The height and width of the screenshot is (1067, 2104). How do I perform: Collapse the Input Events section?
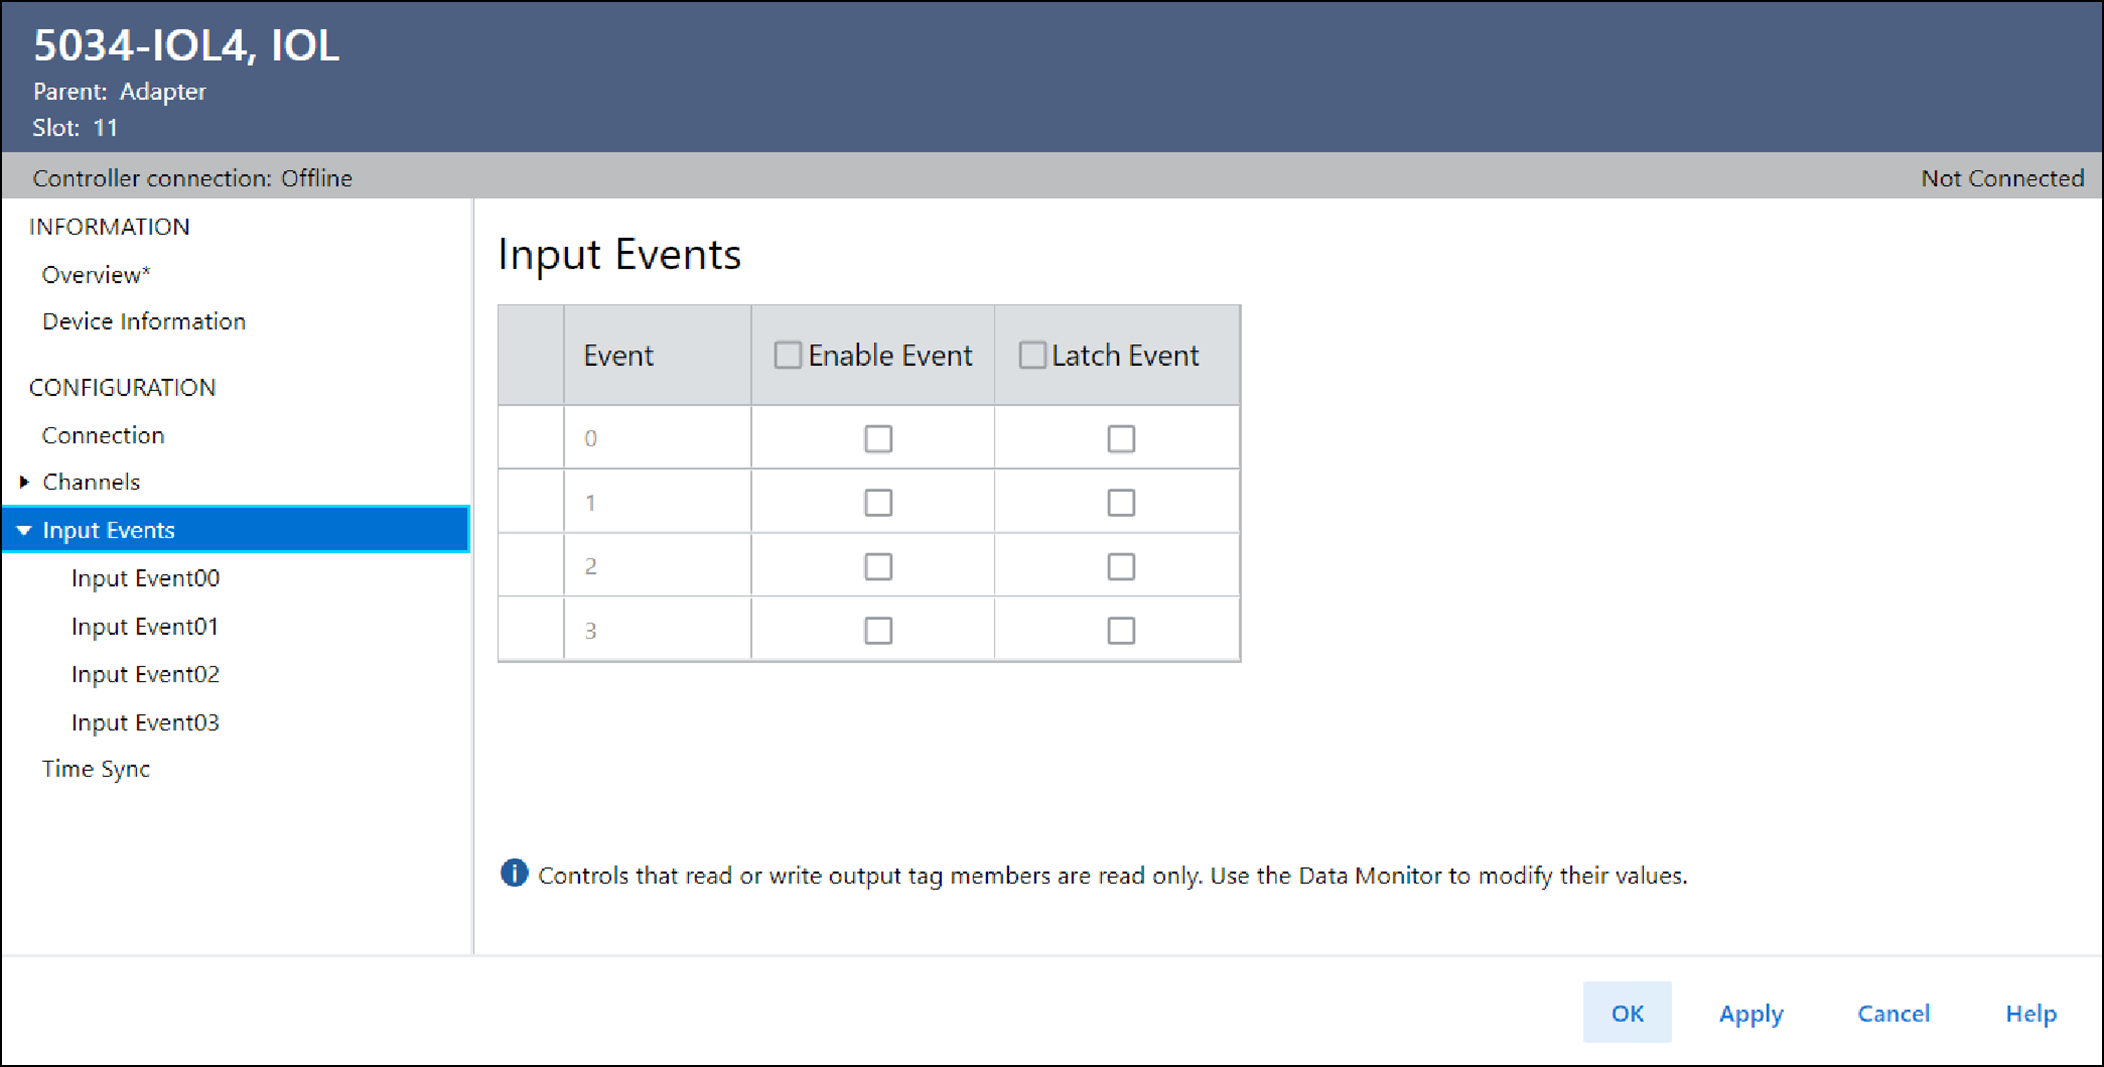[24, 530]
